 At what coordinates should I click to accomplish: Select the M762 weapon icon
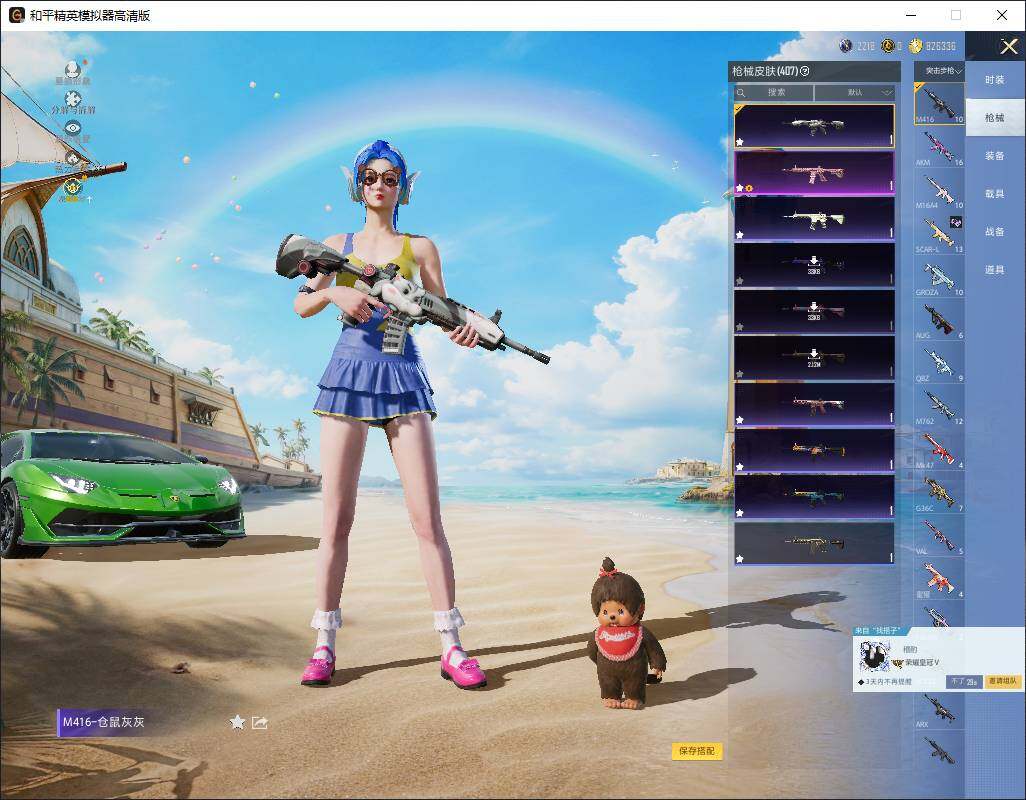coord(939,406)
